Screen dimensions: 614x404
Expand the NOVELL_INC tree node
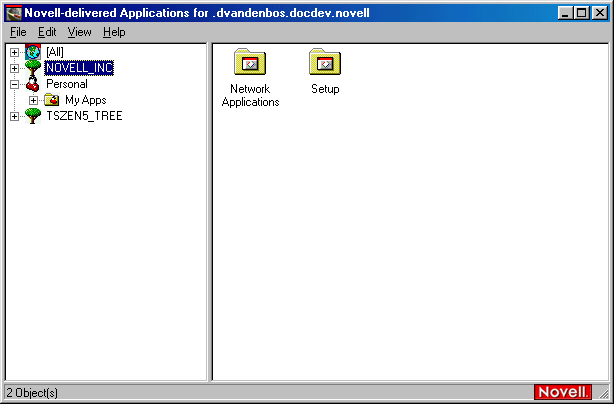tap(14, 68)
